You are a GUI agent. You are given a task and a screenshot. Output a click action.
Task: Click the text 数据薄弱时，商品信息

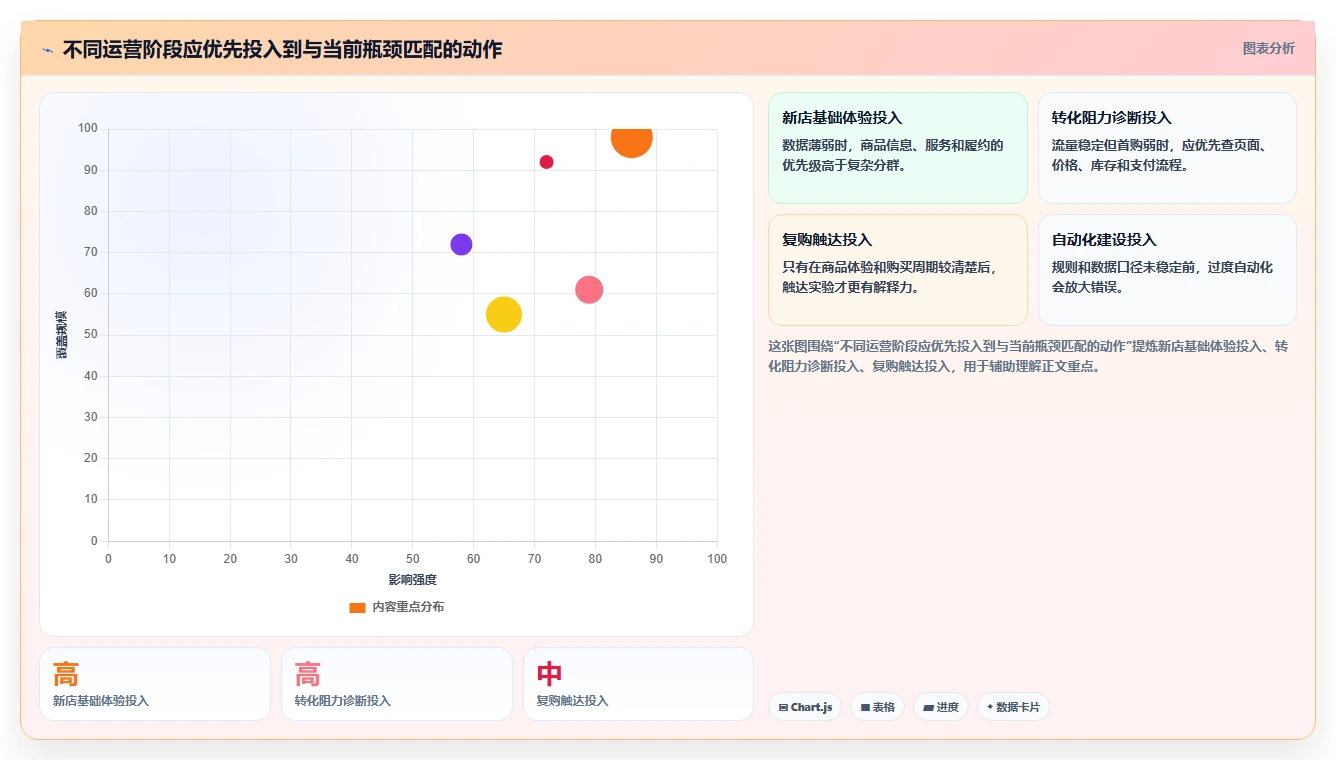pyautogui.click(x=892, y=155)
